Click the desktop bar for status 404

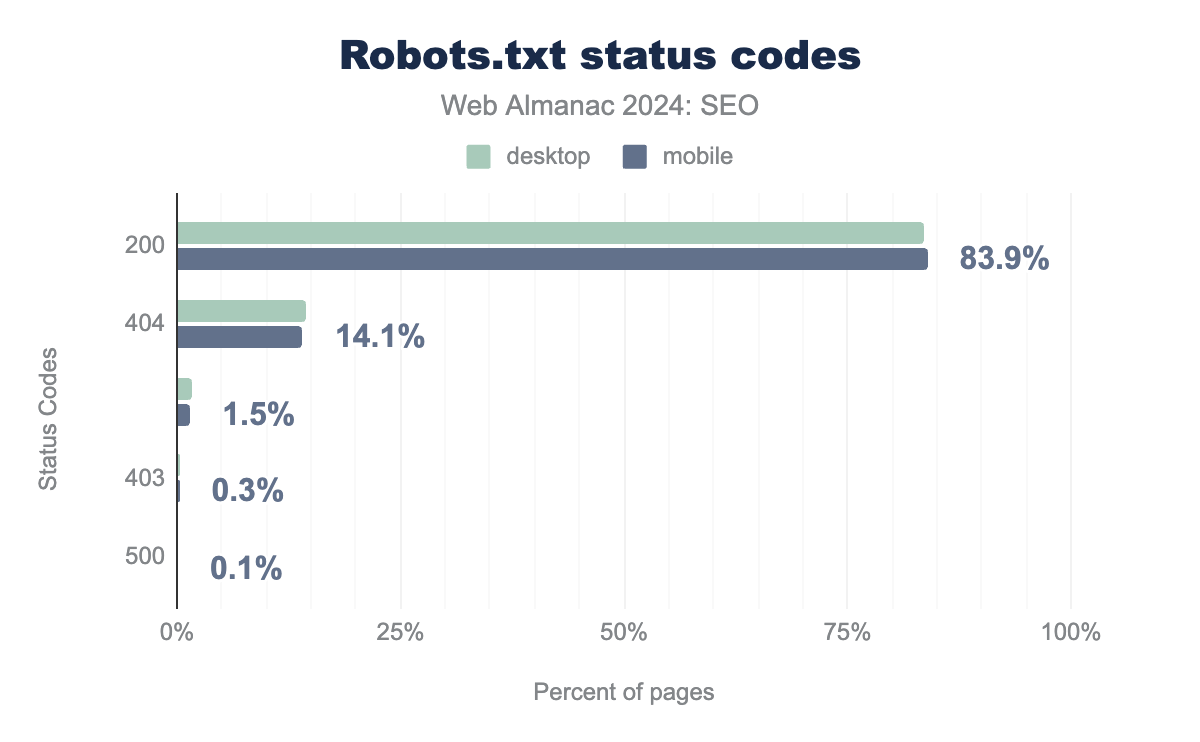[x=241, y=311]
